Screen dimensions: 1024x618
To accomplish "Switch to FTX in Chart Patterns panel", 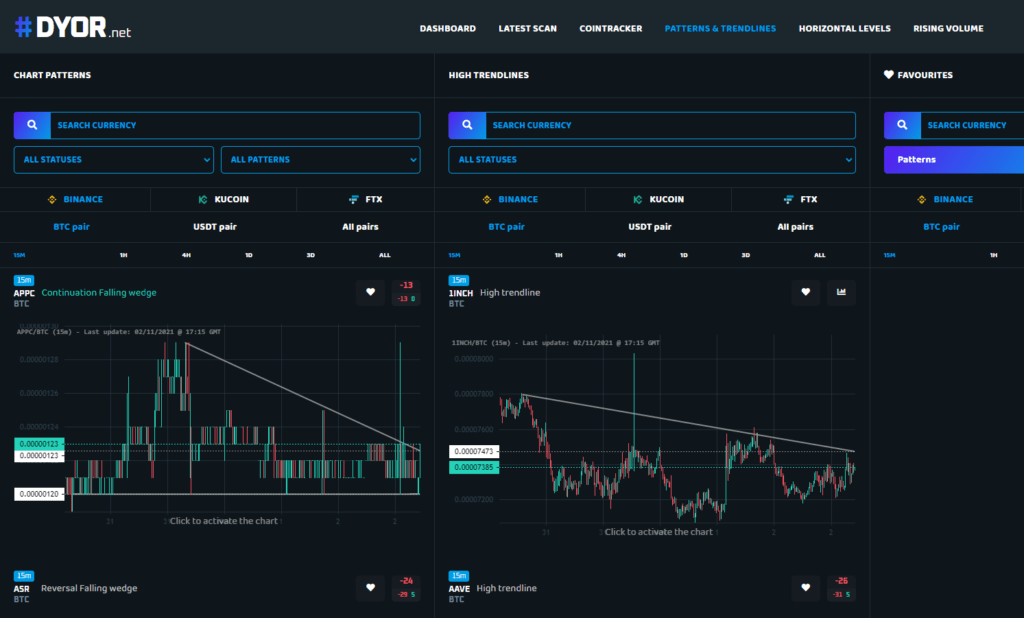I will (x=366, y=199).
